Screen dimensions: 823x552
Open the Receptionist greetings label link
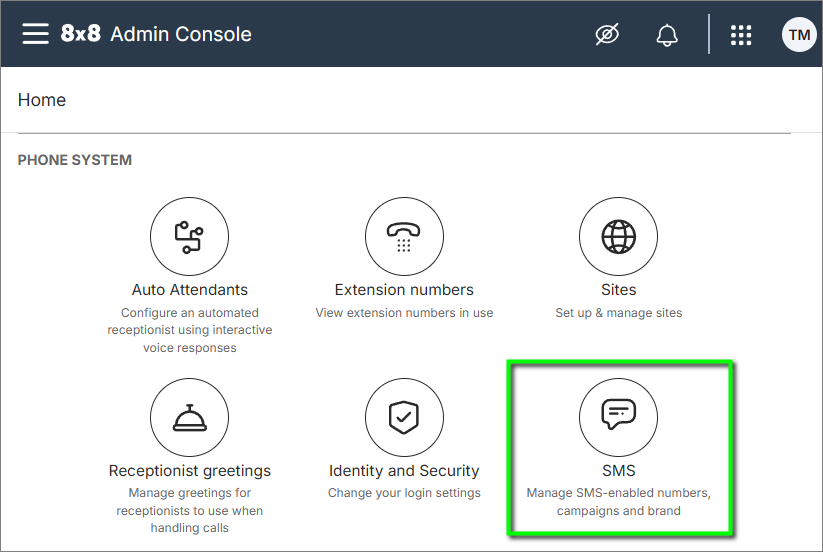[x=190, y=471]
